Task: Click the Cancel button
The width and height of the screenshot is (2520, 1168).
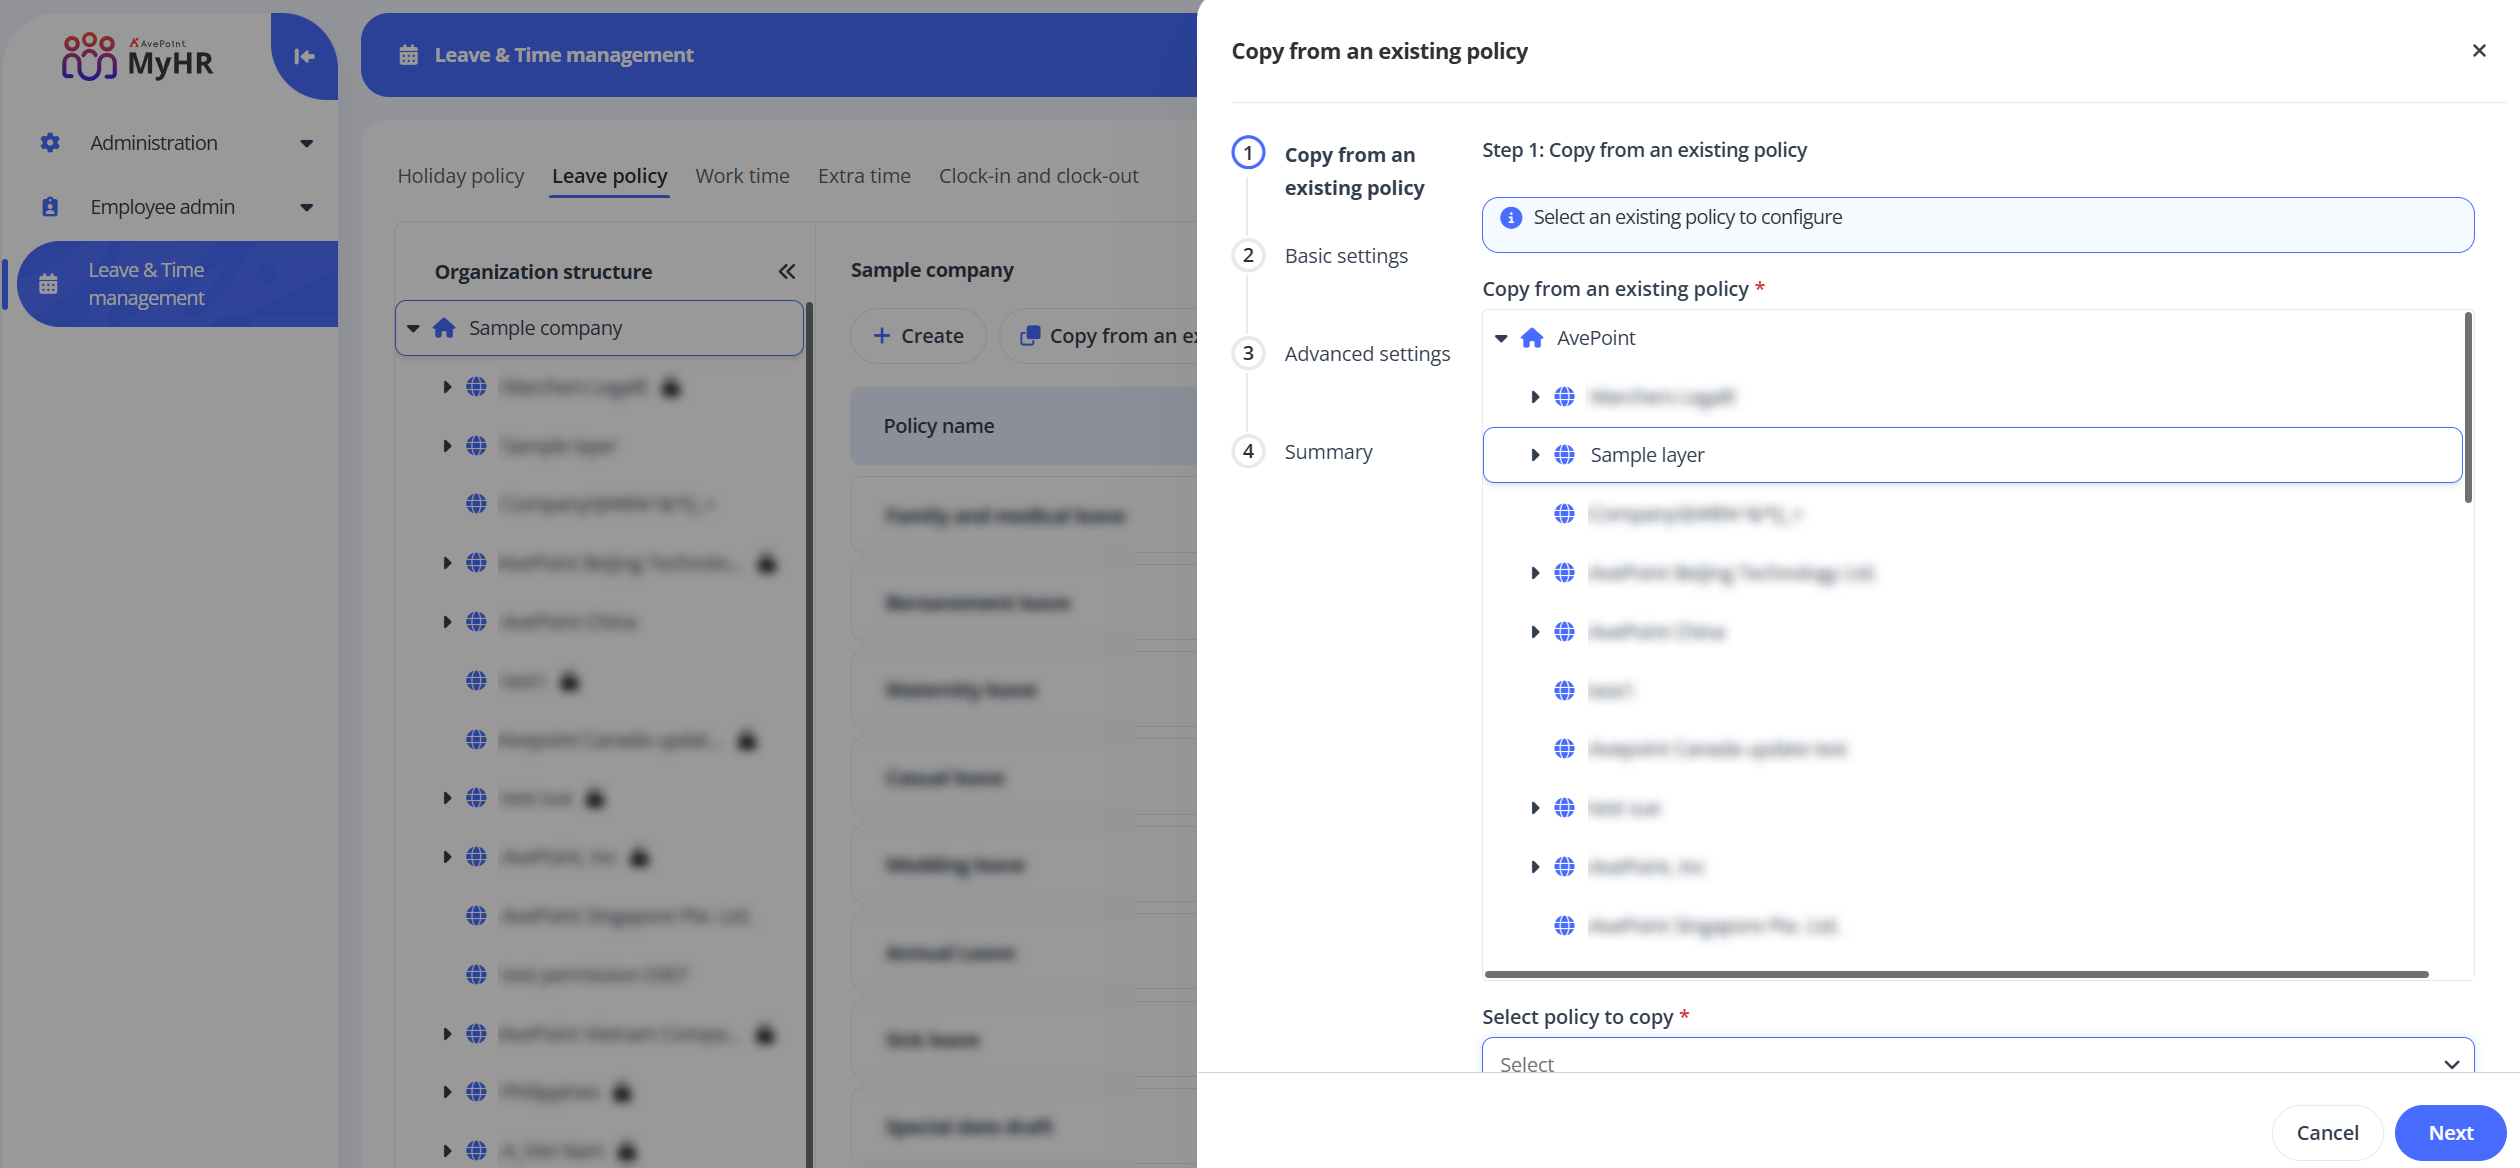Action: 2327,1133
